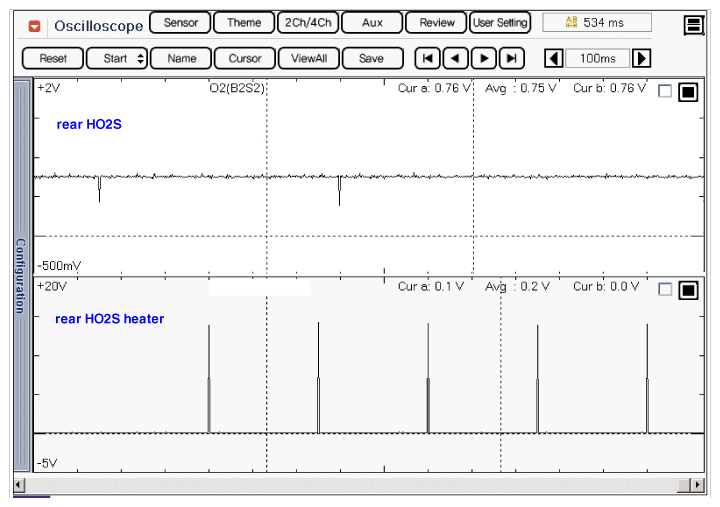
Task: Increase the 100ms time base
Action: click(x=642, y=59)
